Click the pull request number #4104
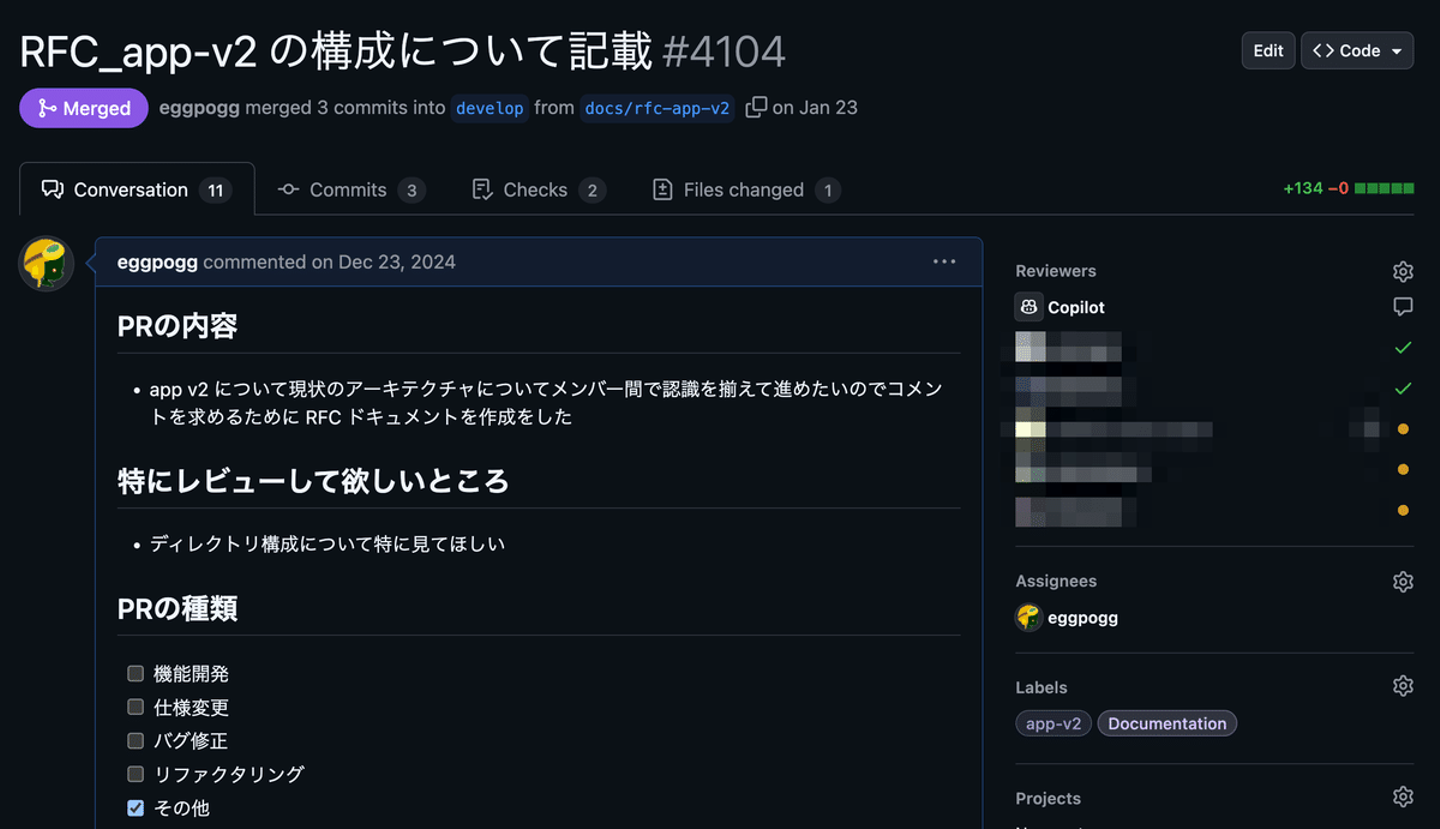 pos(724,52)
